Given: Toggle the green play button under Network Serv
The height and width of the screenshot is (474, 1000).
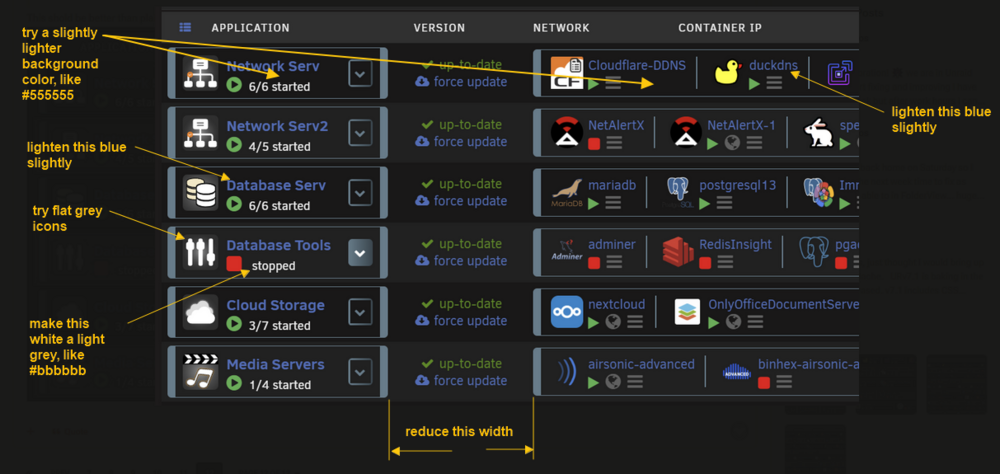Looking at the screenshot, I should (234, 85).
